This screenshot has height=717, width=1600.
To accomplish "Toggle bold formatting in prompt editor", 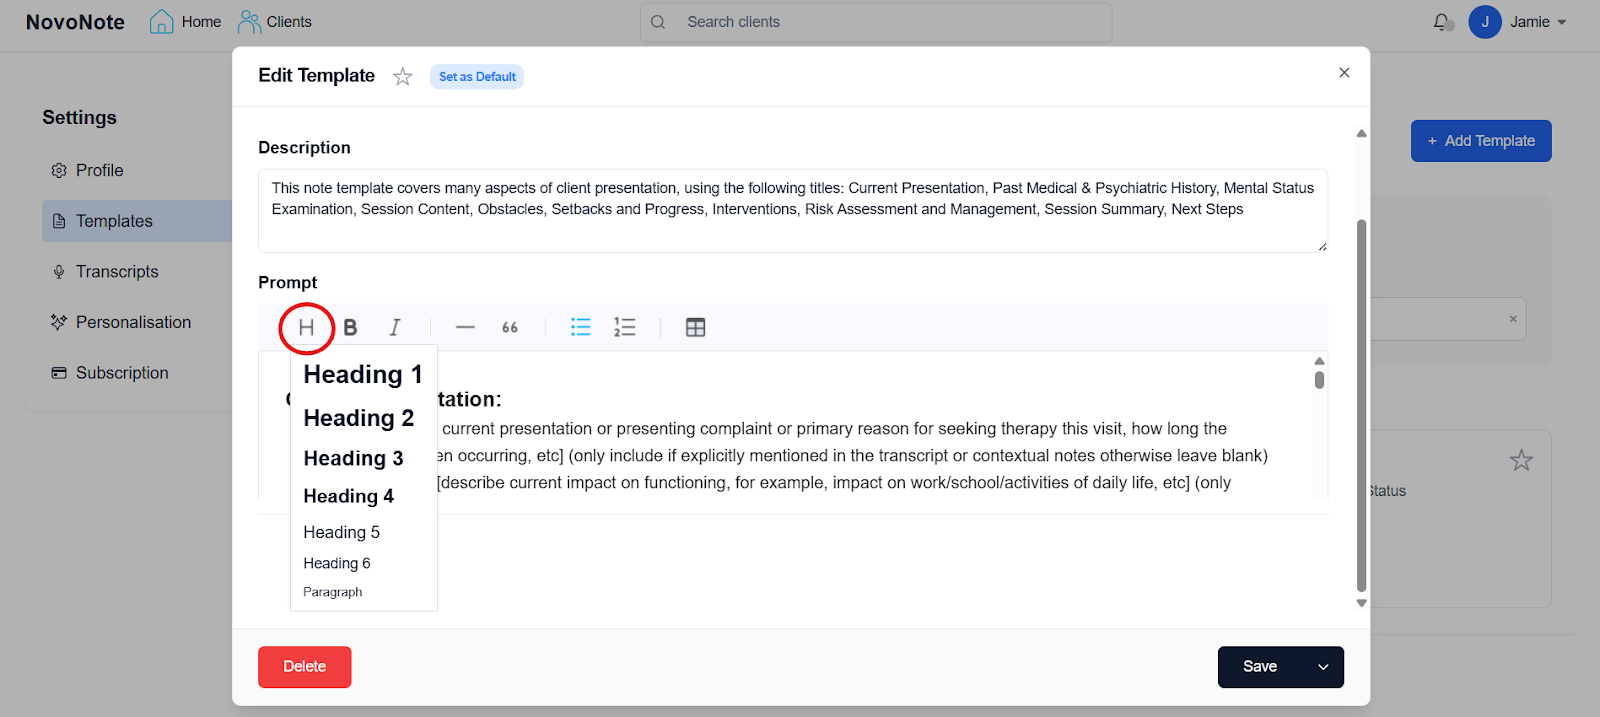I will [350, 328].
